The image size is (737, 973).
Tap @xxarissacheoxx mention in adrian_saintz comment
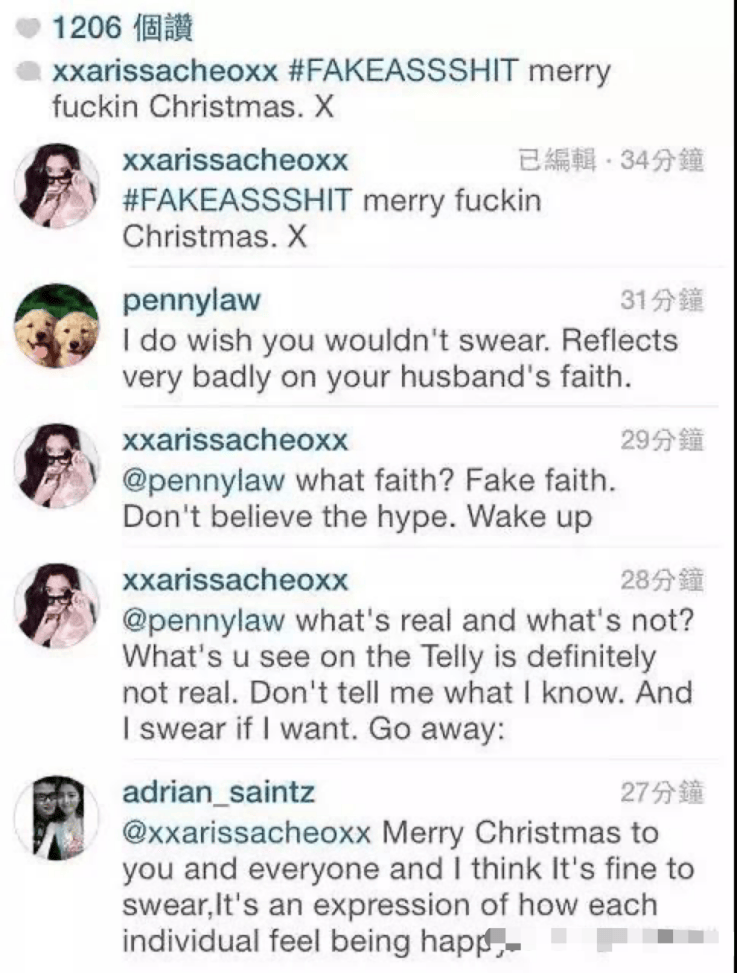coord(246,833)
